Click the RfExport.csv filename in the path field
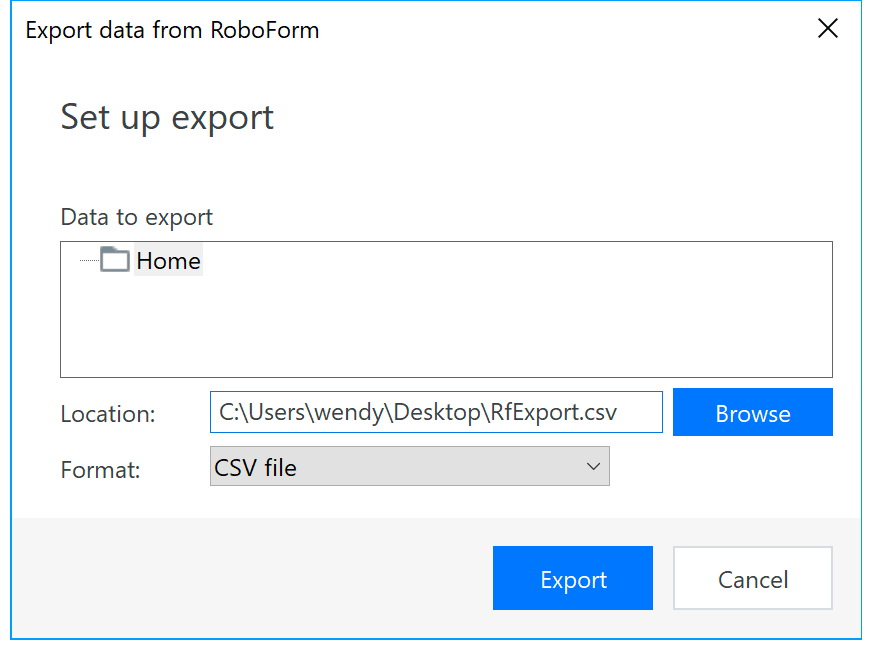Screen dimensions: 874x652 tap(551, 412)
